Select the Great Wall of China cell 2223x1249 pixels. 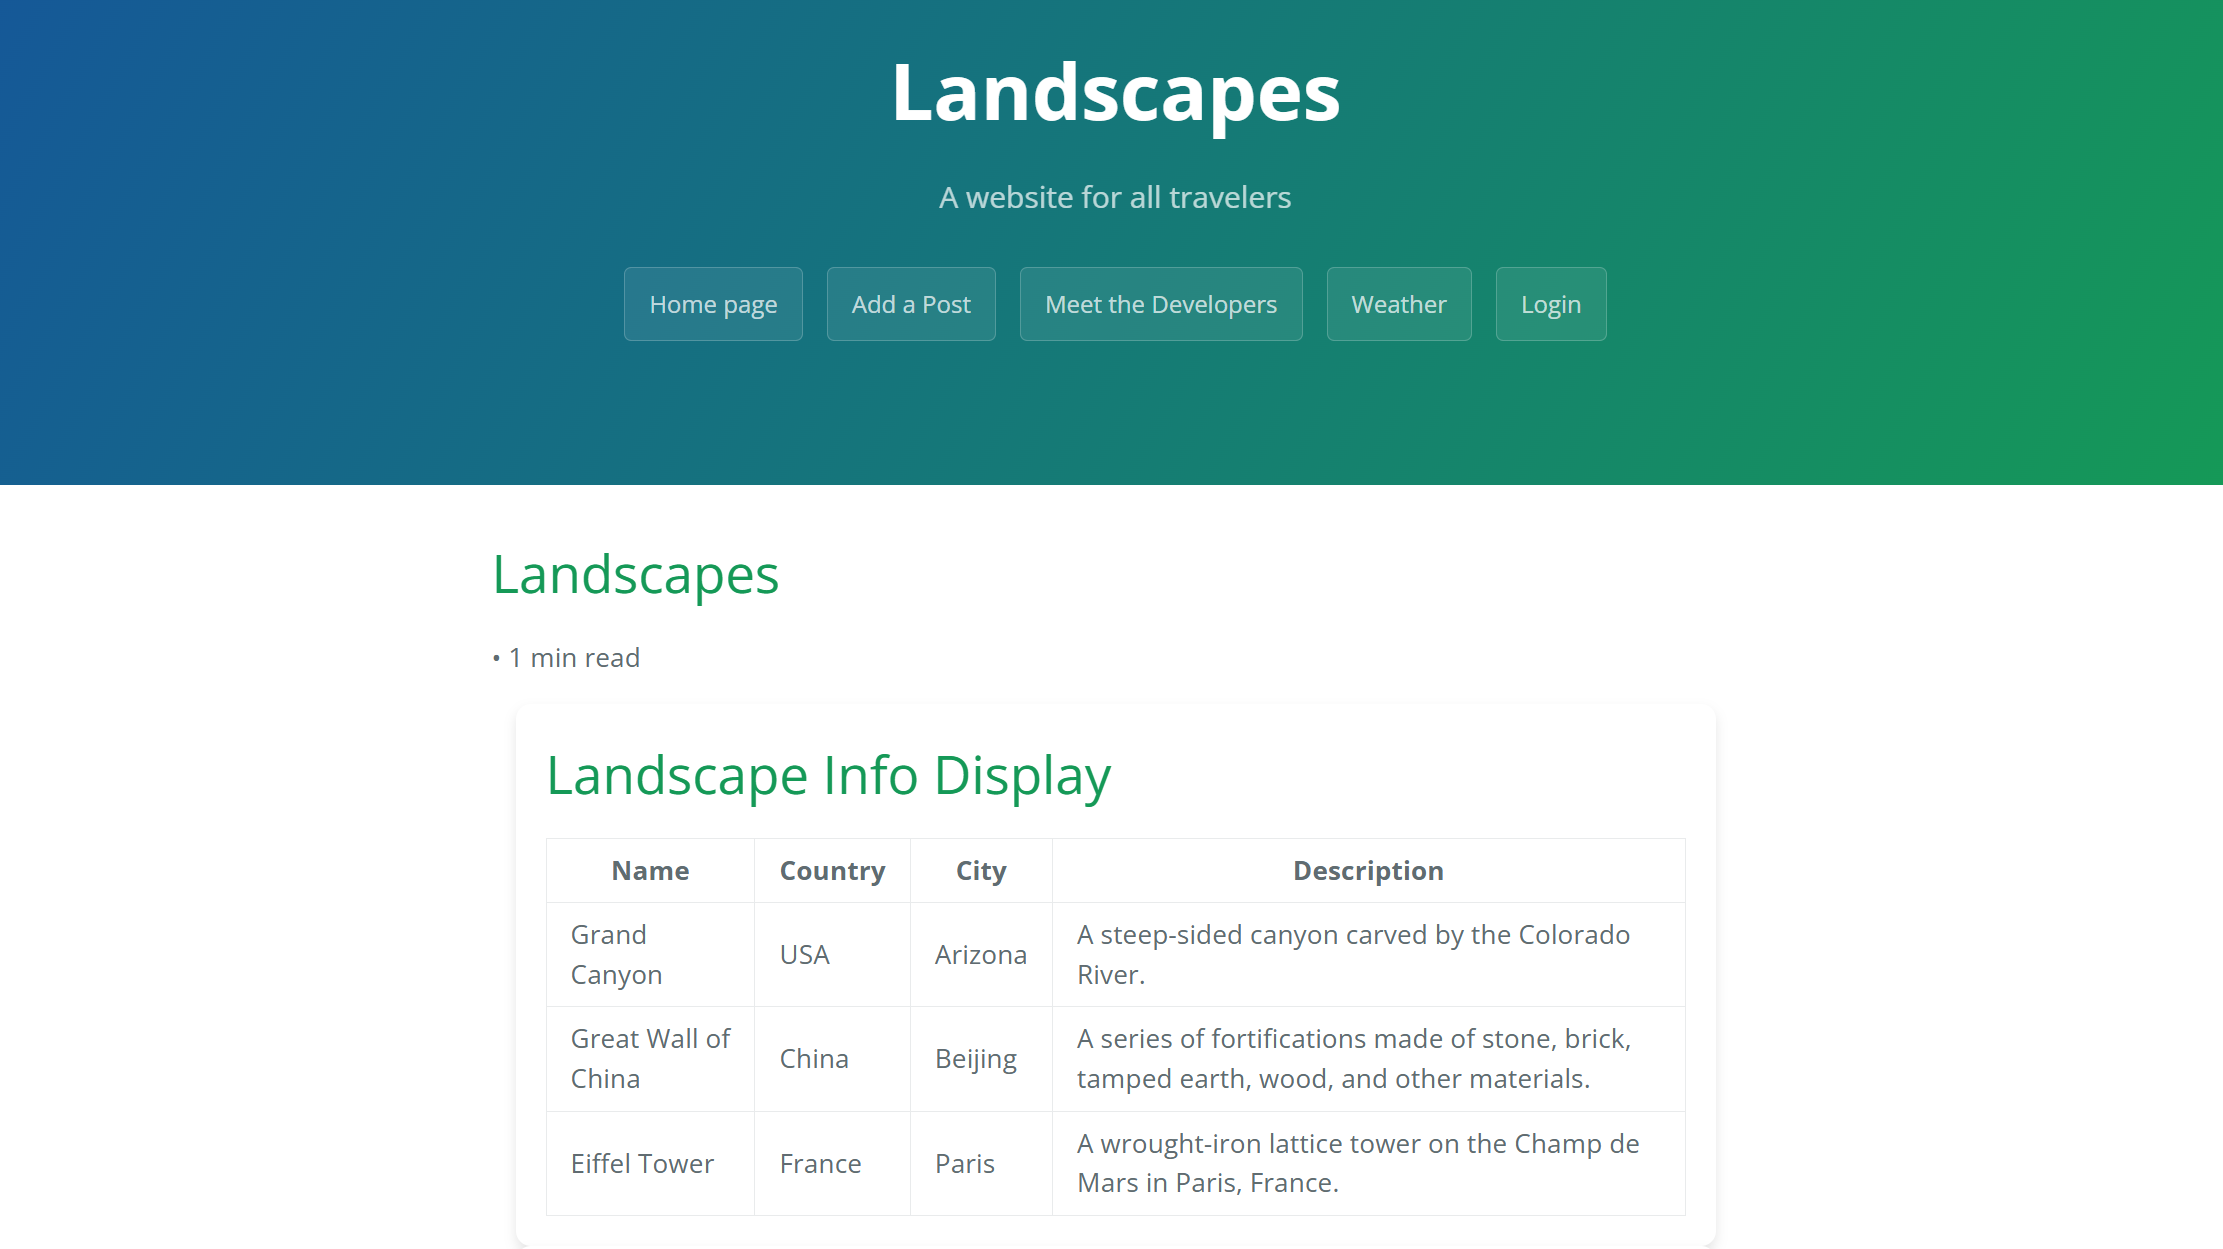(x=650, y=1058)
